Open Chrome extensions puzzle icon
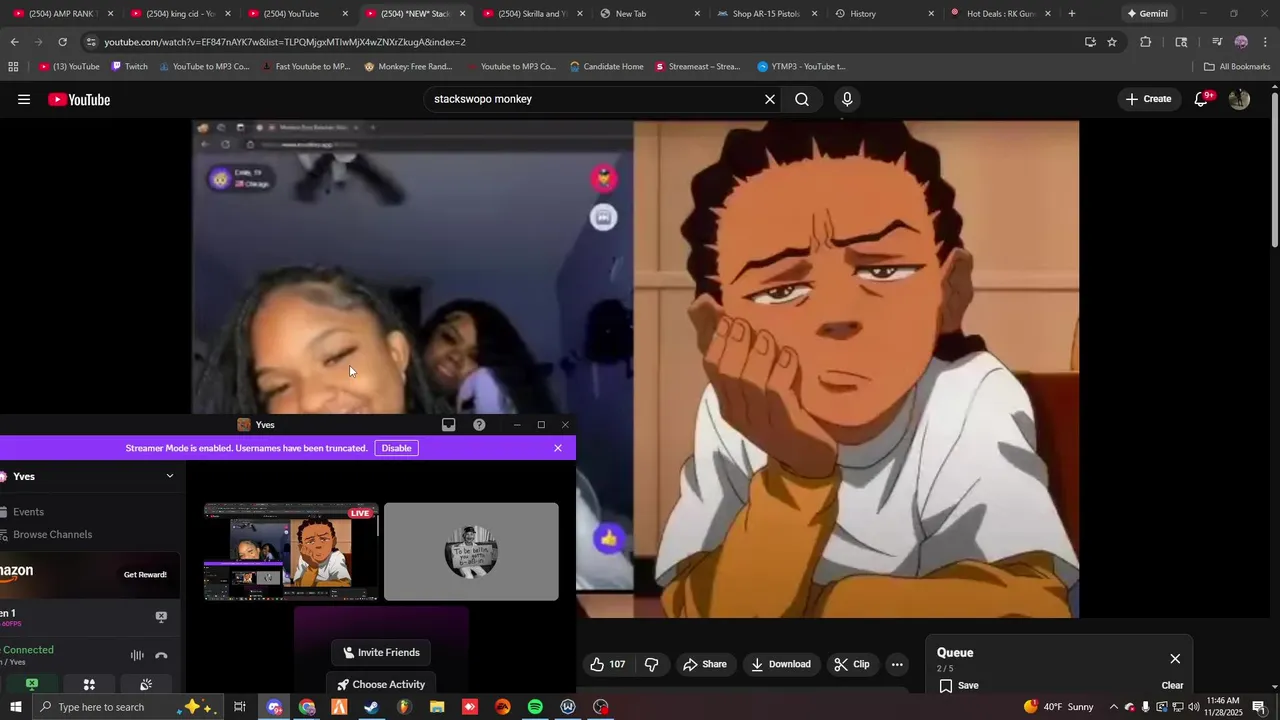This screenshot has height=720, width=1280. click(x=1146, y=42)
